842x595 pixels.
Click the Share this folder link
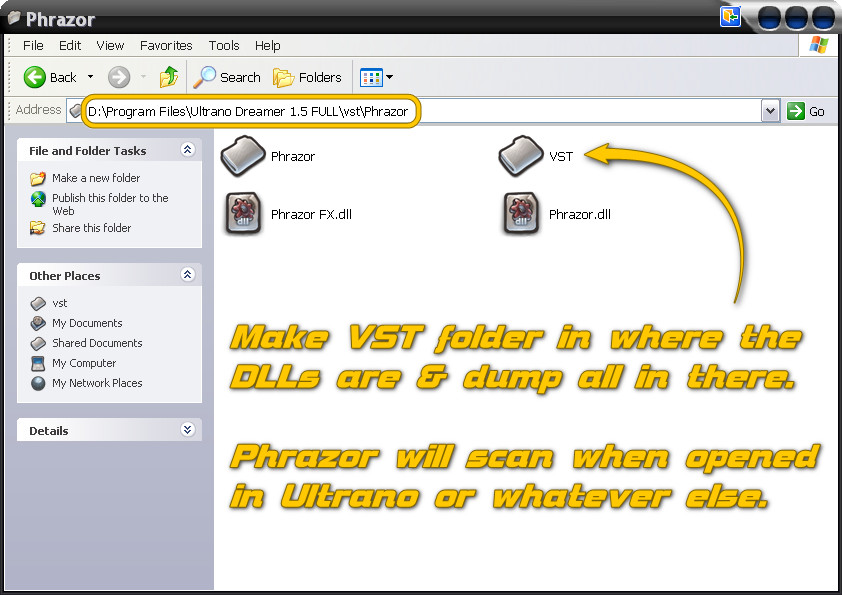coord(91,228)
